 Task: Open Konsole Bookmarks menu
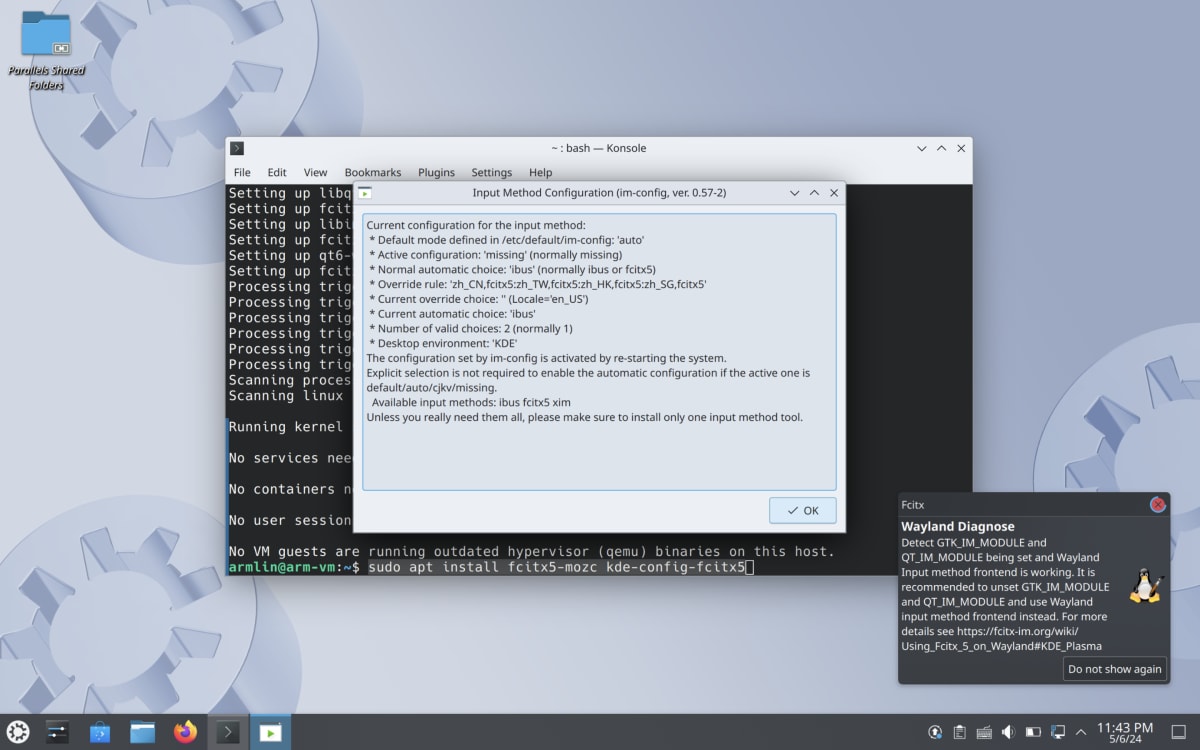click(x=373, y=172)
